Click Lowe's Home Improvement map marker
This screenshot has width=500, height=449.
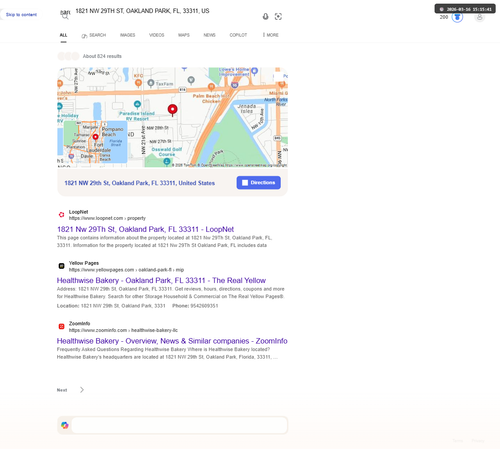[x=255, y=71]
